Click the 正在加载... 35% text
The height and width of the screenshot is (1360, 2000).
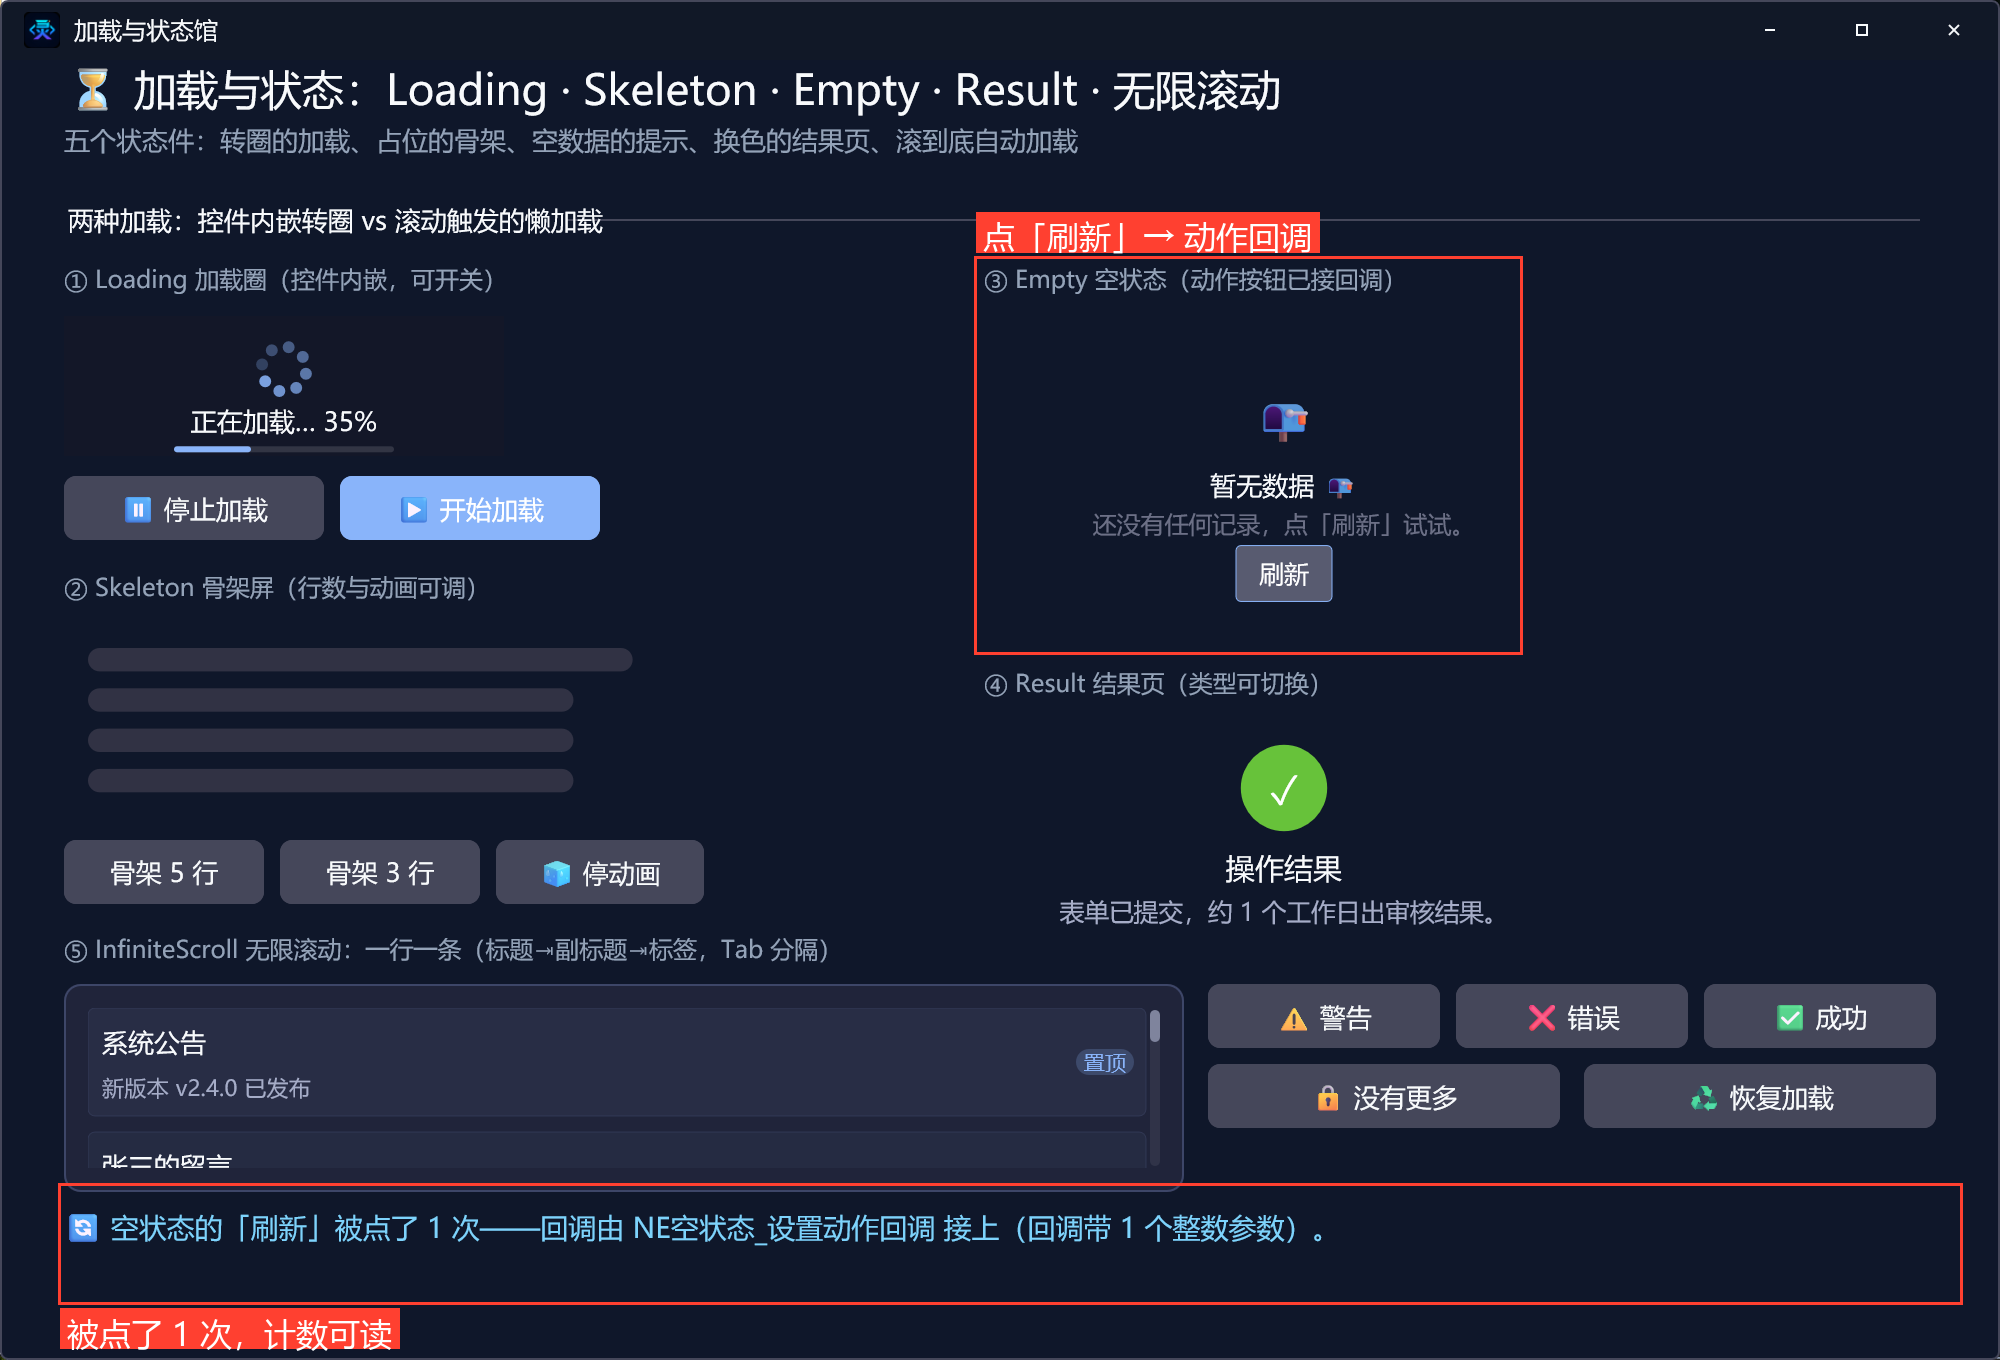[x=284, y=422]
